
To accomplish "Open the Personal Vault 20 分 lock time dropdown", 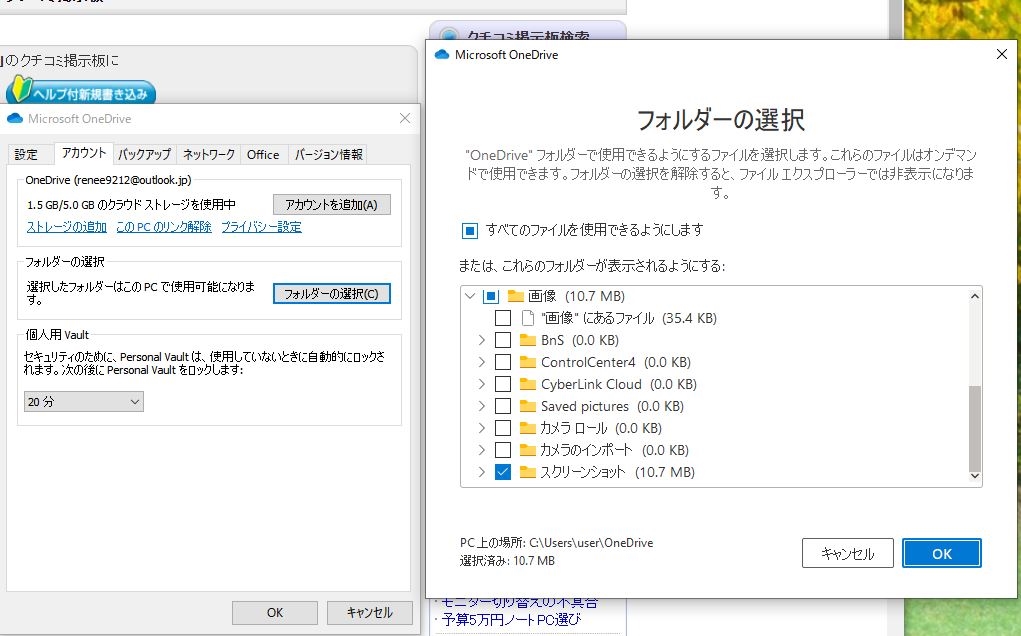I will click(x=83, y=402).
